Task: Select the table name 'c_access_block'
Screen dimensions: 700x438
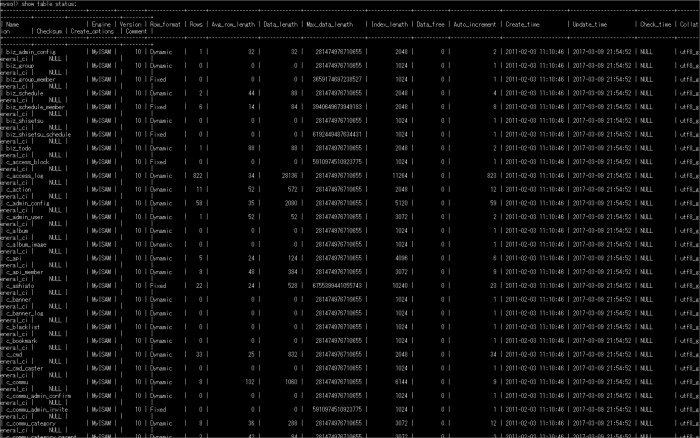Action: click(x=28, y=162)
